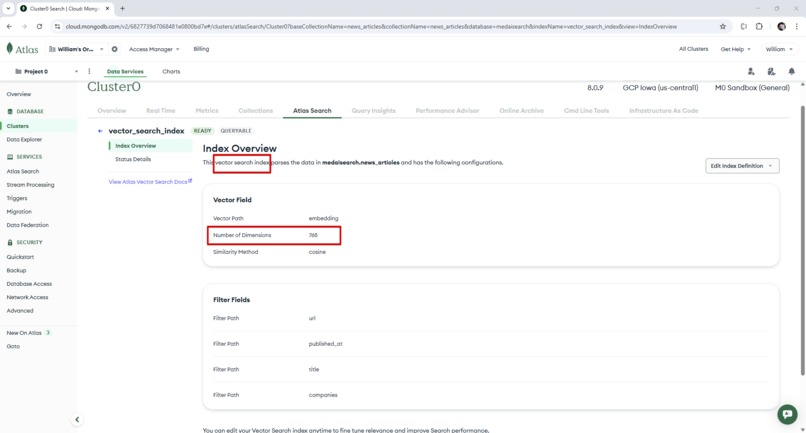The image size is (806, 433).
Task: Open Overview in left sidebar
Action: [19, 94]
